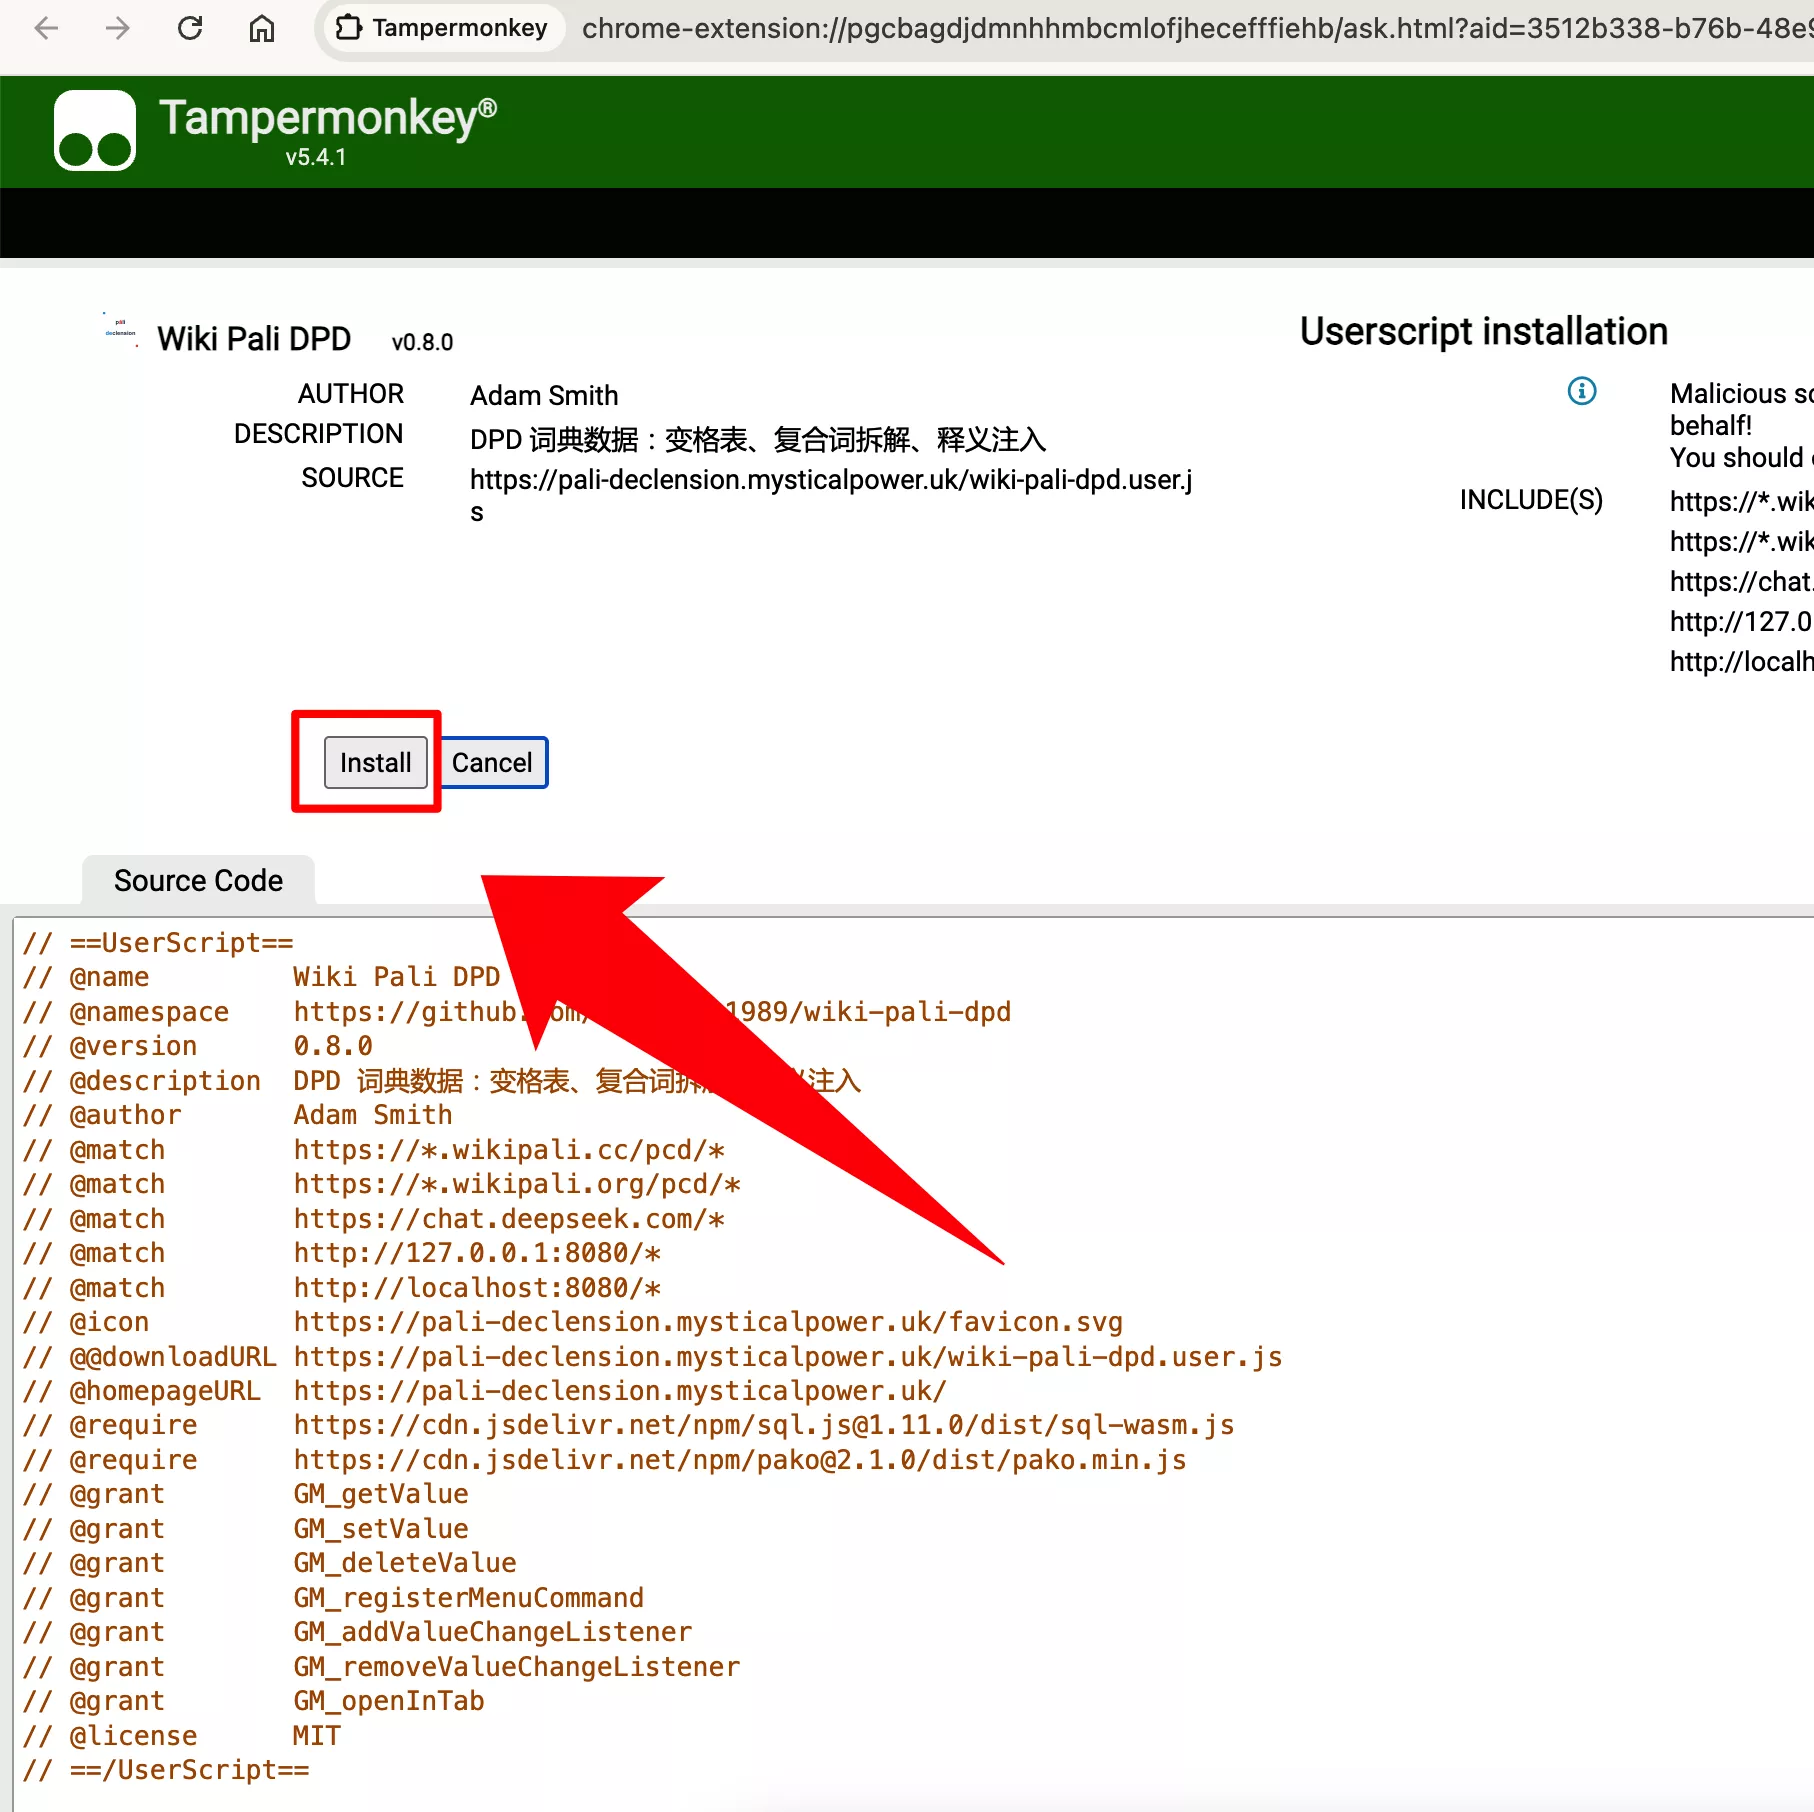Click the AUTHOR field label
The height and width of the screenshot is (1812, 1814).
(351, 394)
